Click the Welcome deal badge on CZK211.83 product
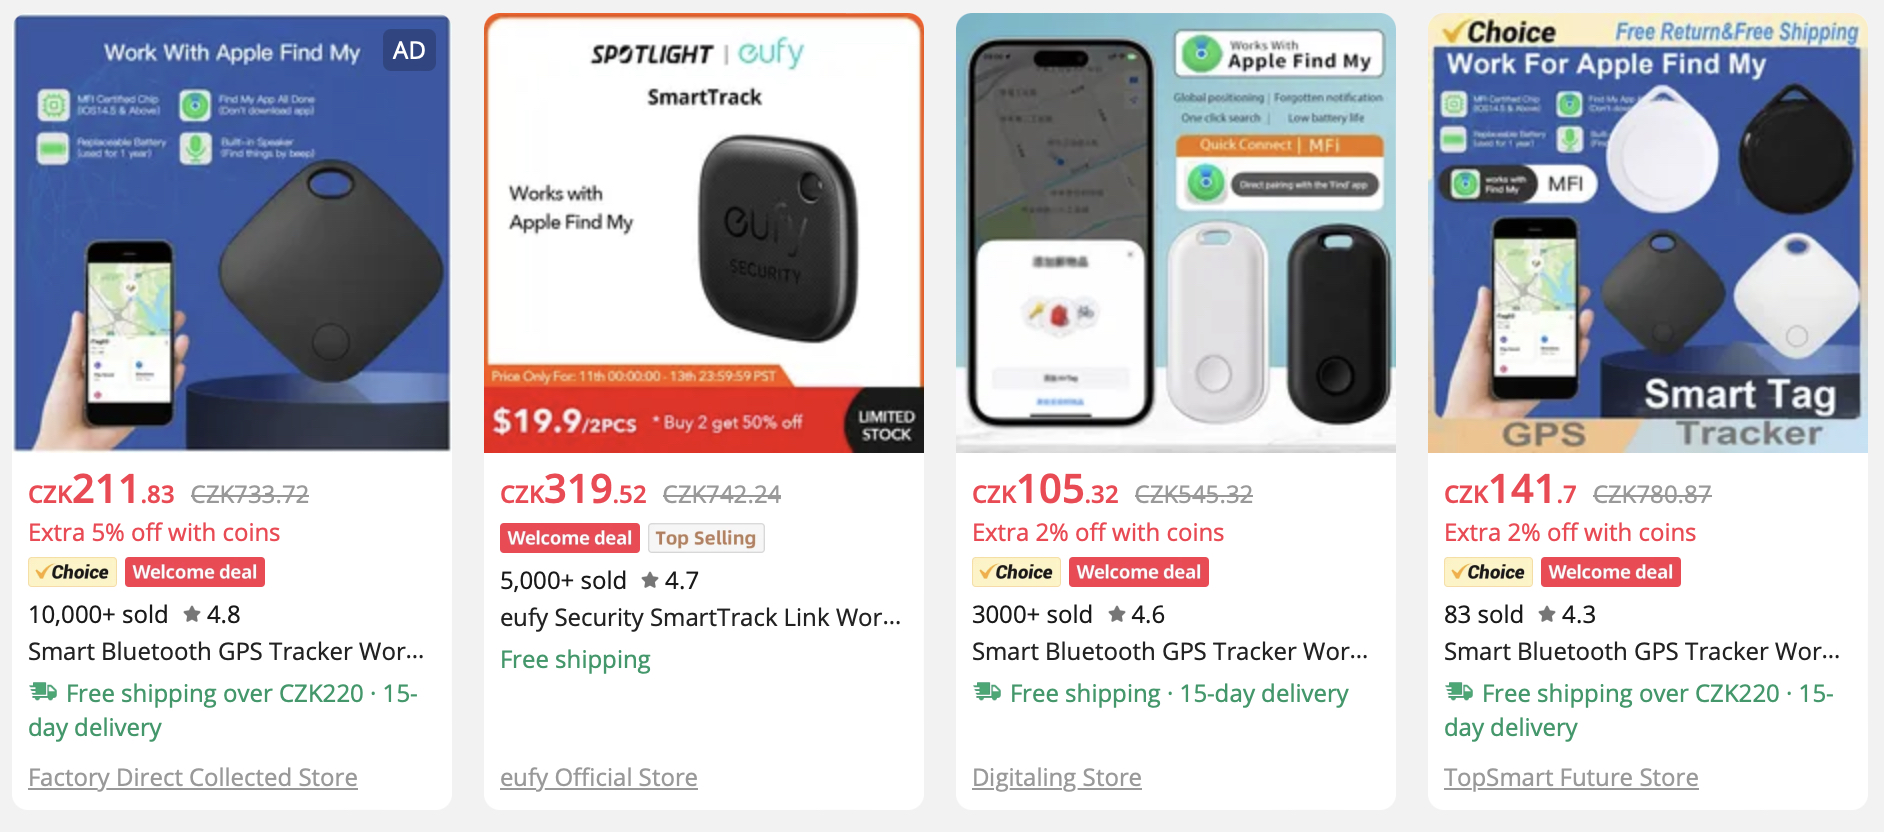 (195, 572)
